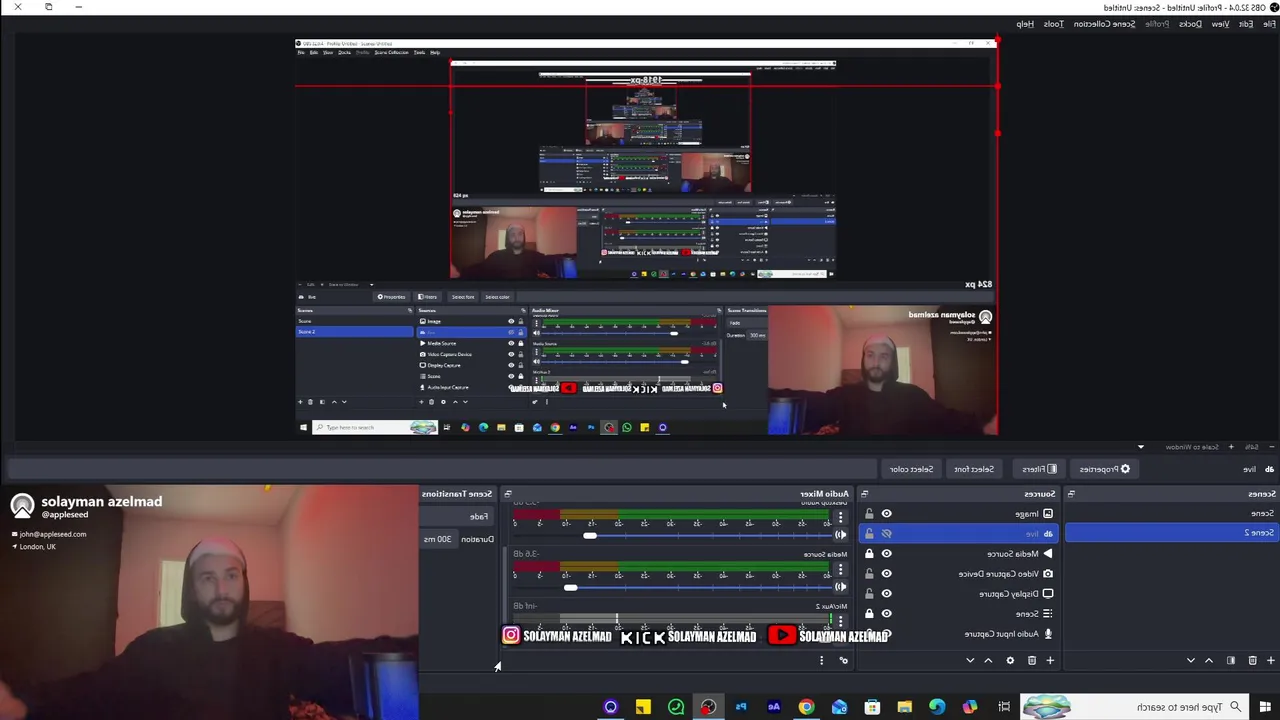
Task: Lock the Video Capture Device source
Action: [x=869, y=574]
